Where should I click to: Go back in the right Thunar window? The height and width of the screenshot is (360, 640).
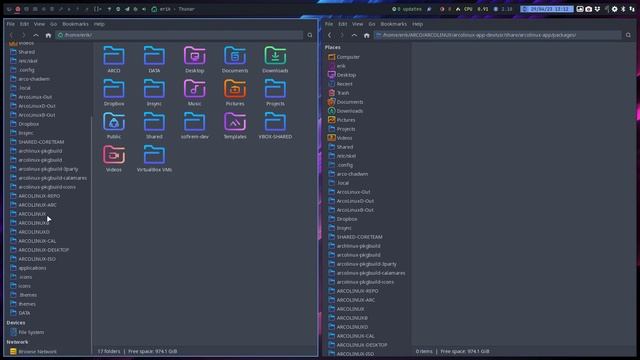click(329, 36)
